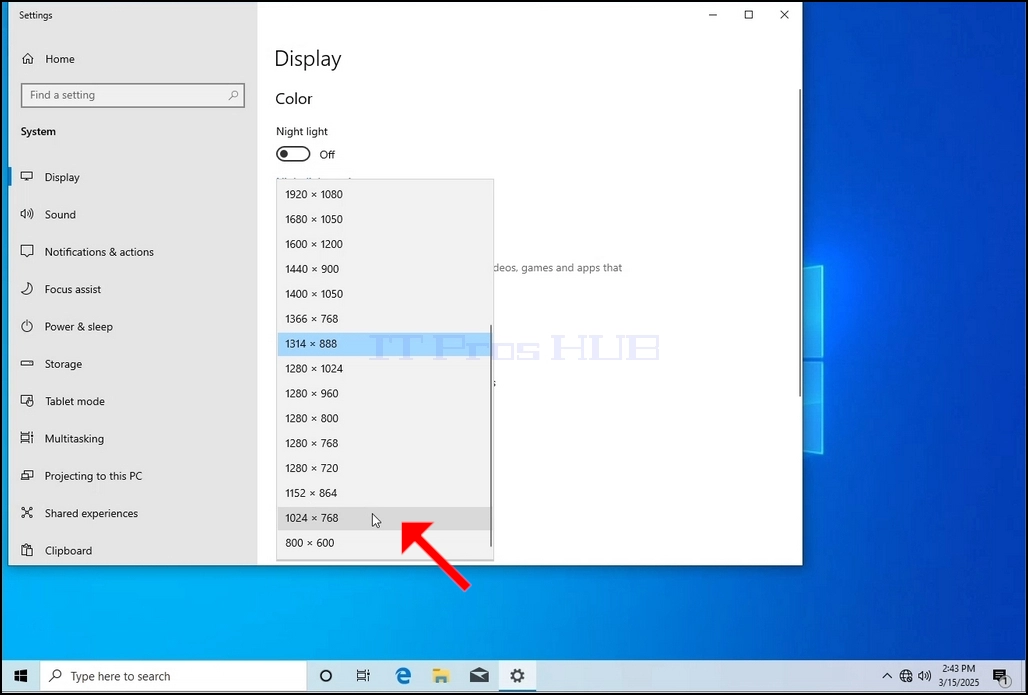Click the resolution list scrollbar
This screenshot has height=695, width=1028.
pyautogui.click(x=491, y=435)
